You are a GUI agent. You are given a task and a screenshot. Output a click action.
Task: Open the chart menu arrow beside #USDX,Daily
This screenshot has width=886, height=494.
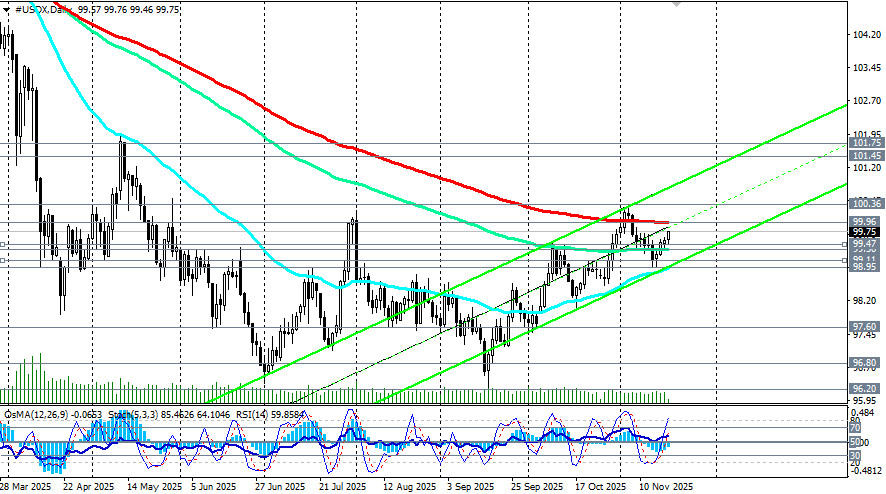tap(6, 10)
